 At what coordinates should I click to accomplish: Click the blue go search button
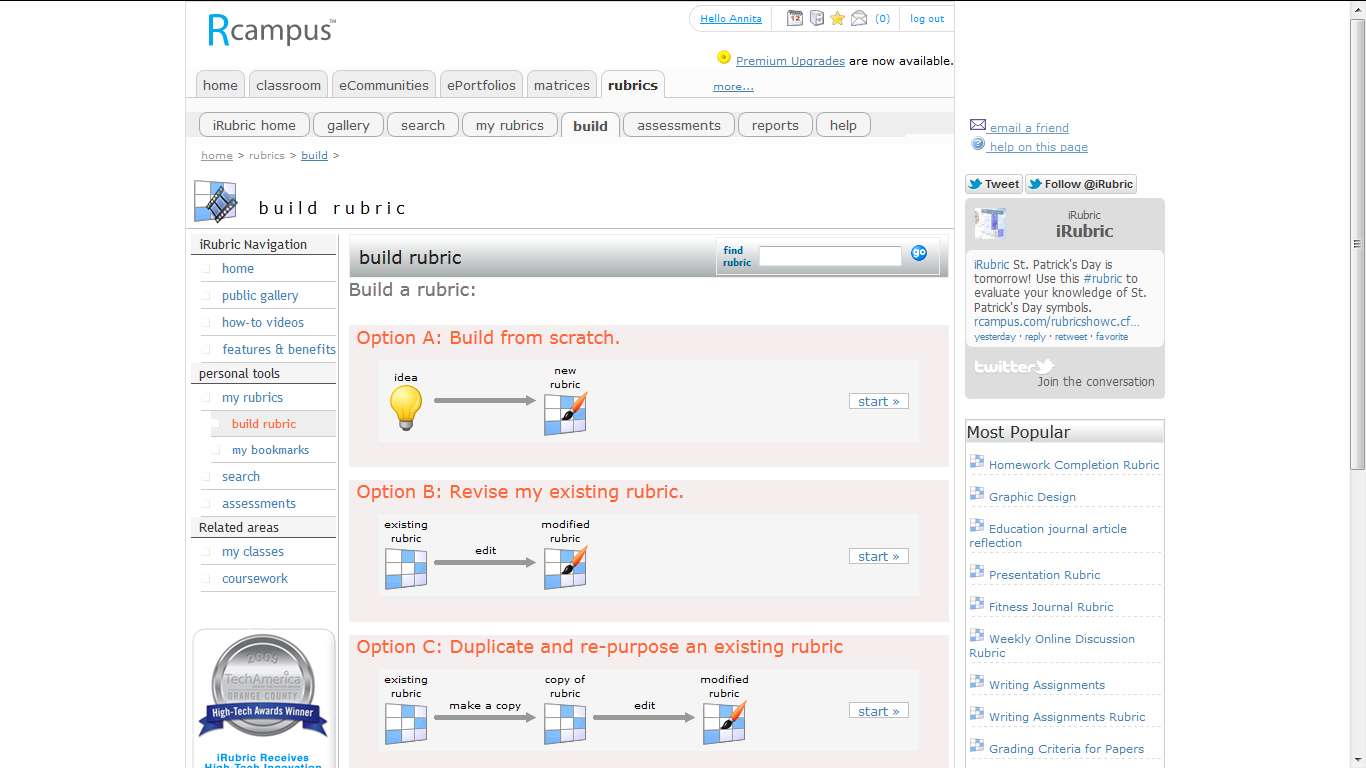pos(919,253)
